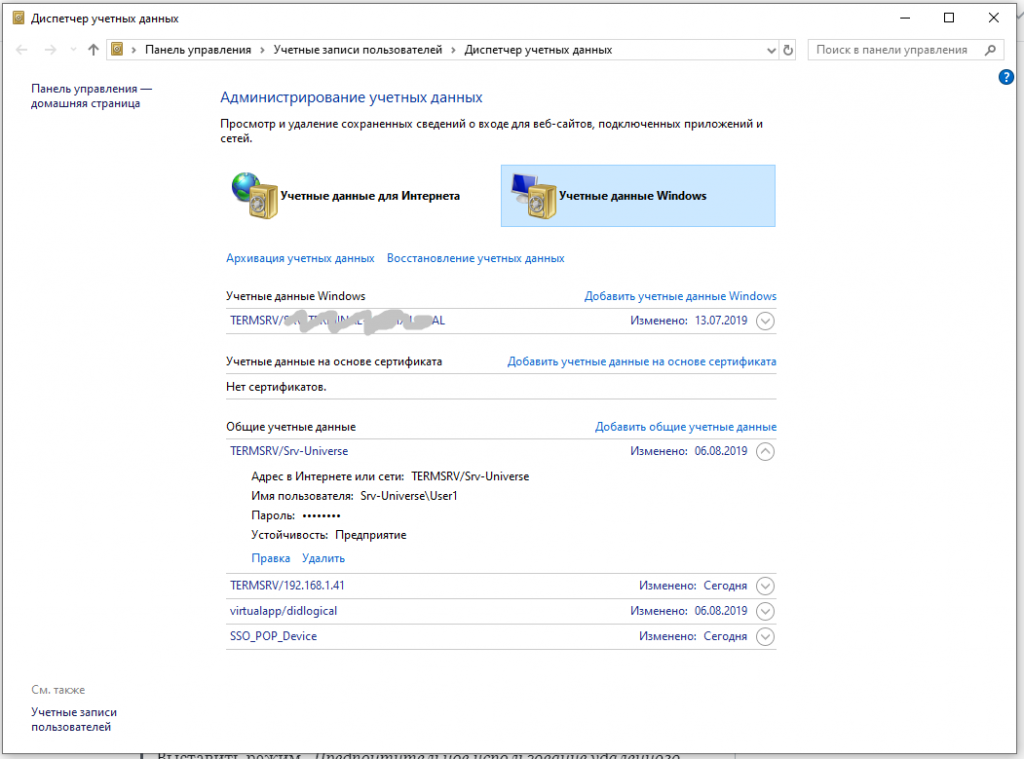Image resolution: width=1024 pixels, height=759 pixels.
Task: Click the Refresh address bar button
Action: pos(788,49)
